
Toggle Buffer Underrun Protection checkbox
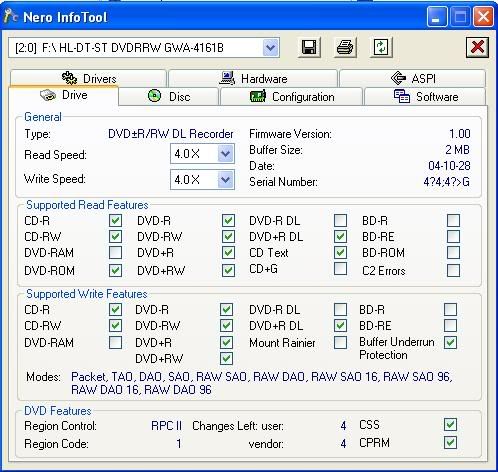(x=450, y=342)
